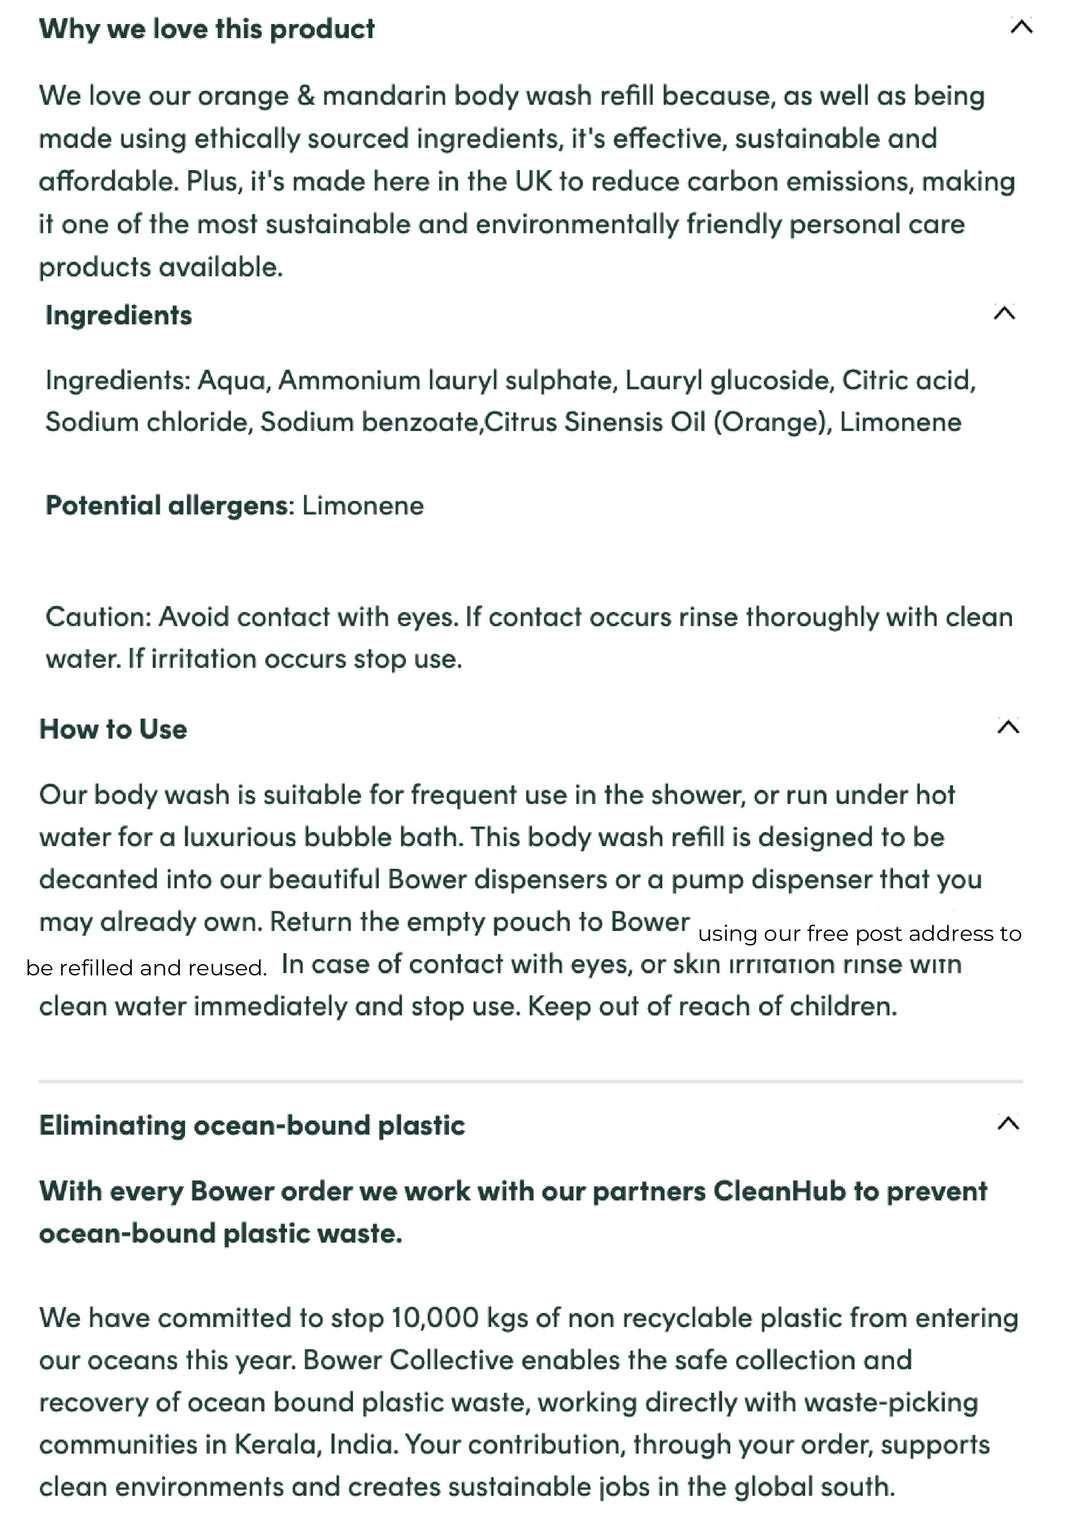Click the Limonene allergen text
1080x1528 pixels.
pyautogui.click(x=363, y=505)
